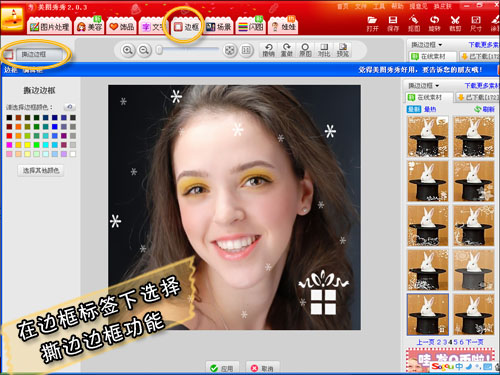Open the 图片处理 tab
Image resolution: width=500 pixels, height=375 pixels.
point(49,27)
